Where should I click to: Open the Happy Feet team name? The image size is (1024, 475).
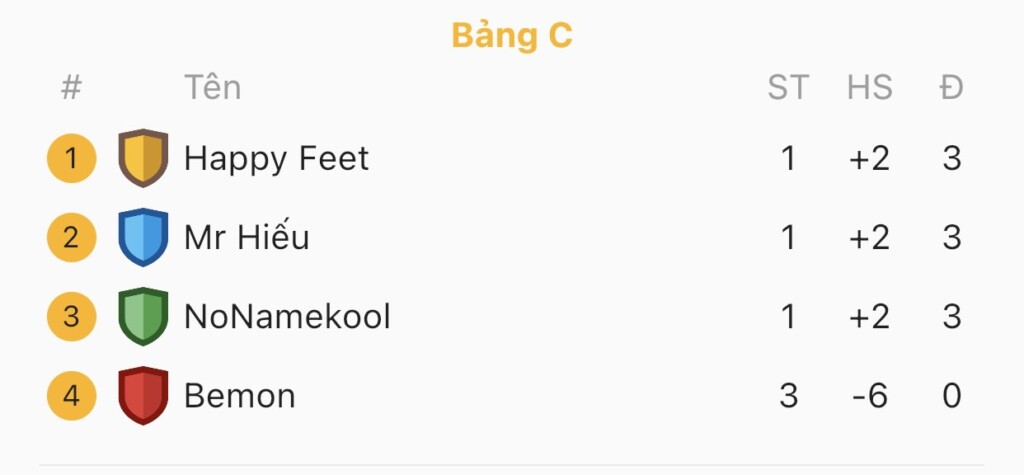[x=276, y=159]
